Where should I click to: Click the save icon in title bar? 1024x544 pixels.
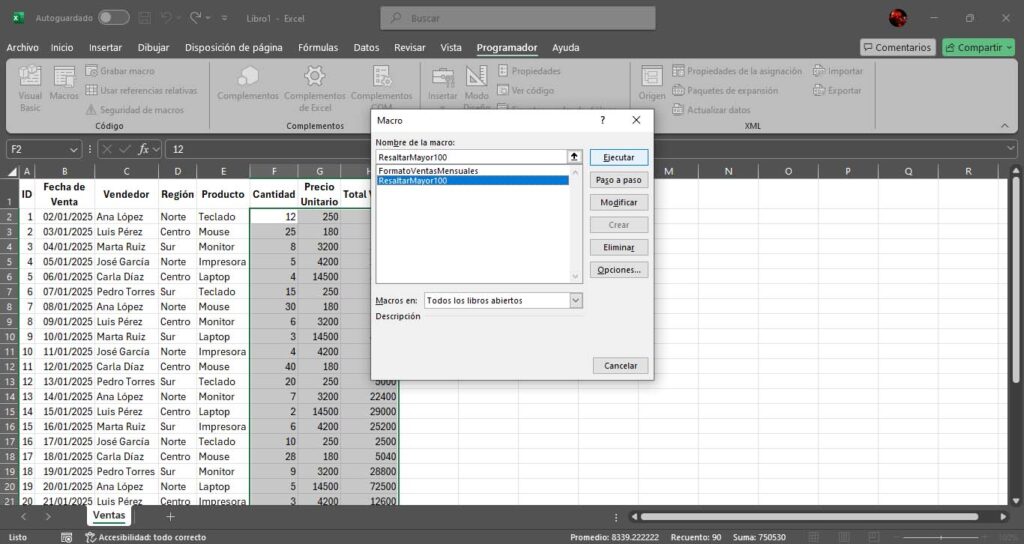[144, 18]
